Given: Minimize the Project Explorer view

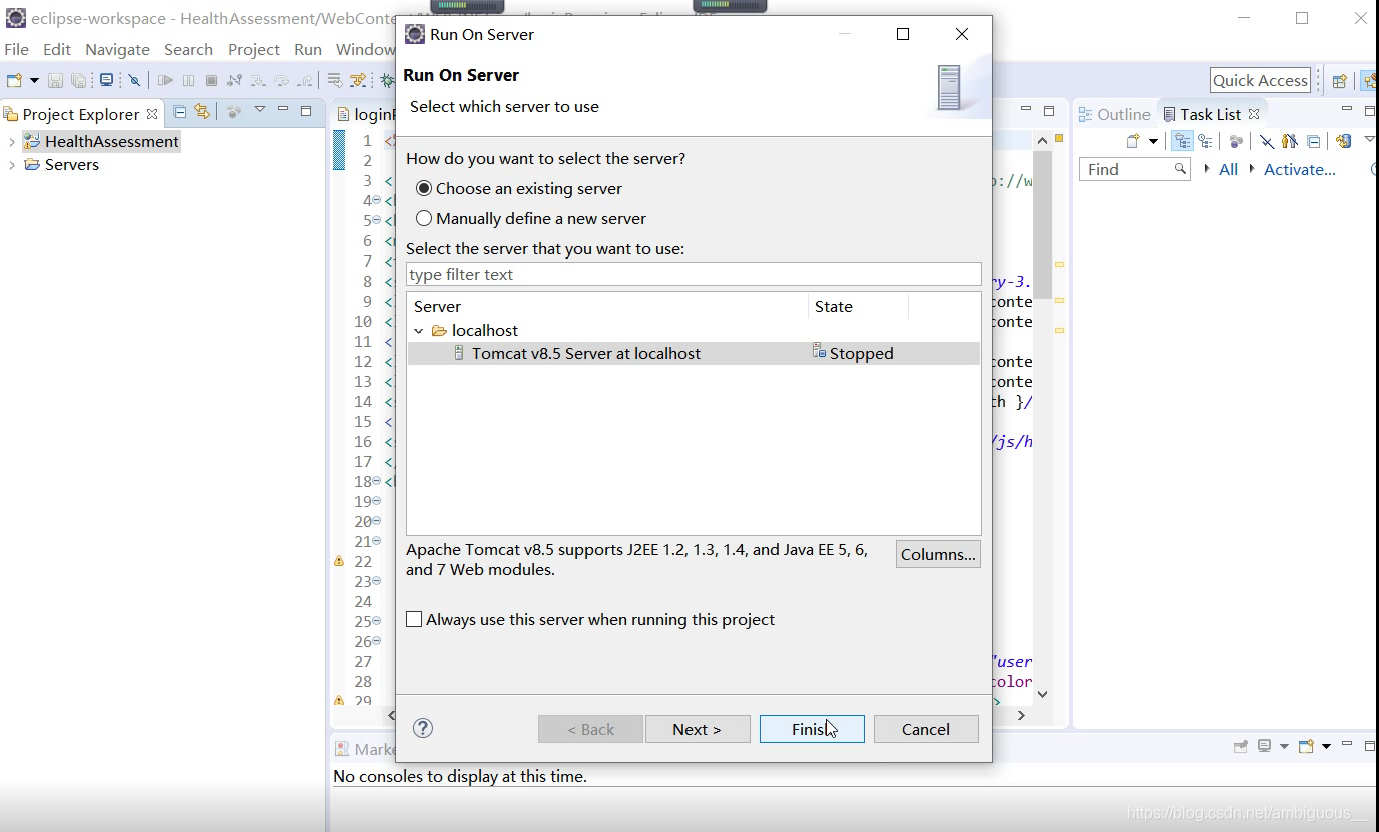Looking at the screenshot, I should coord(283,108).
